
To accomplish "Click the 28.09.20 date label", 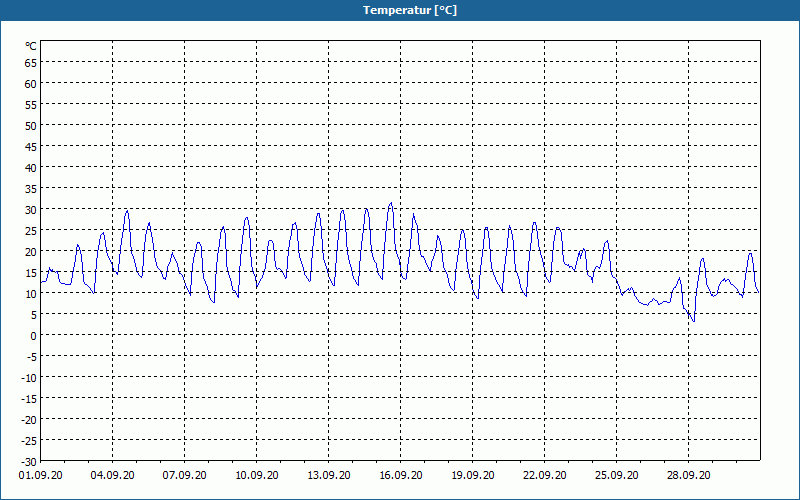I will tap(688, 475).
